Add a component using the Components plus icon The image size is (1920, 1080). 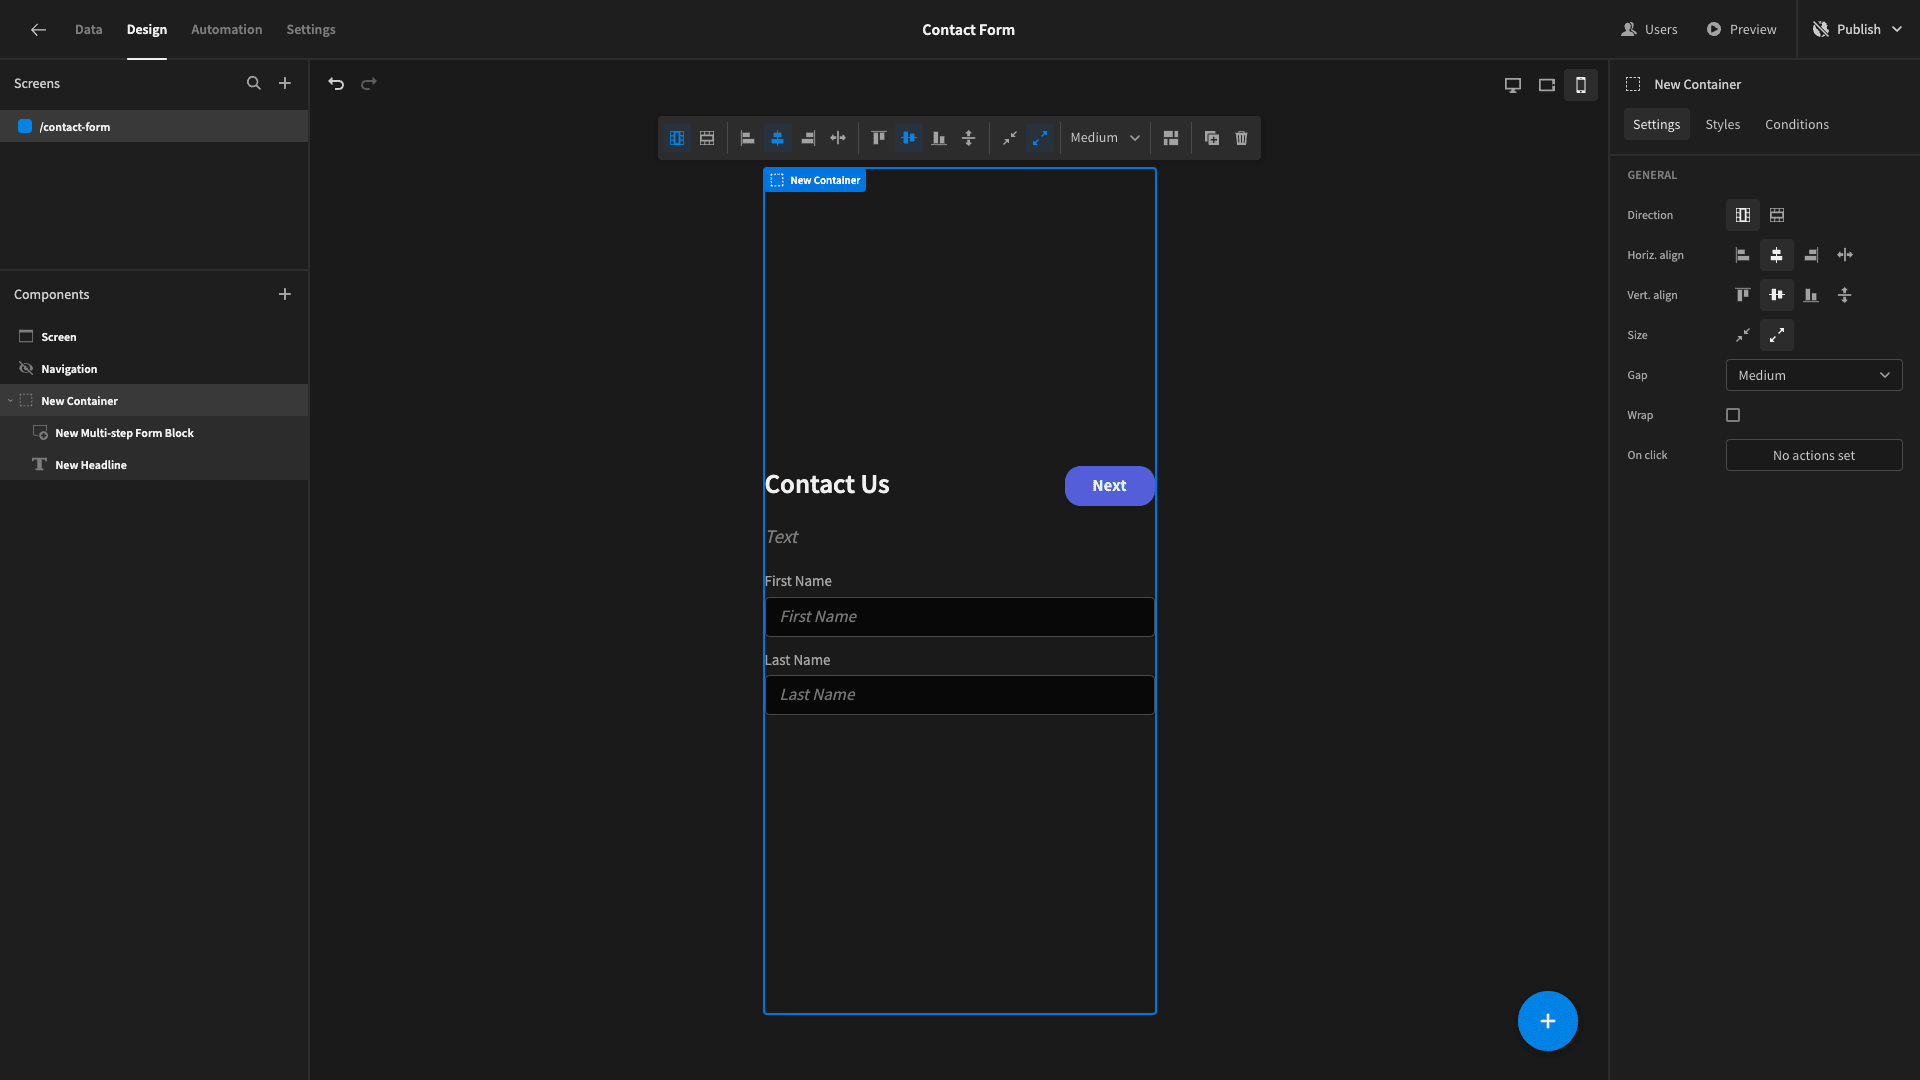(285, 294)
